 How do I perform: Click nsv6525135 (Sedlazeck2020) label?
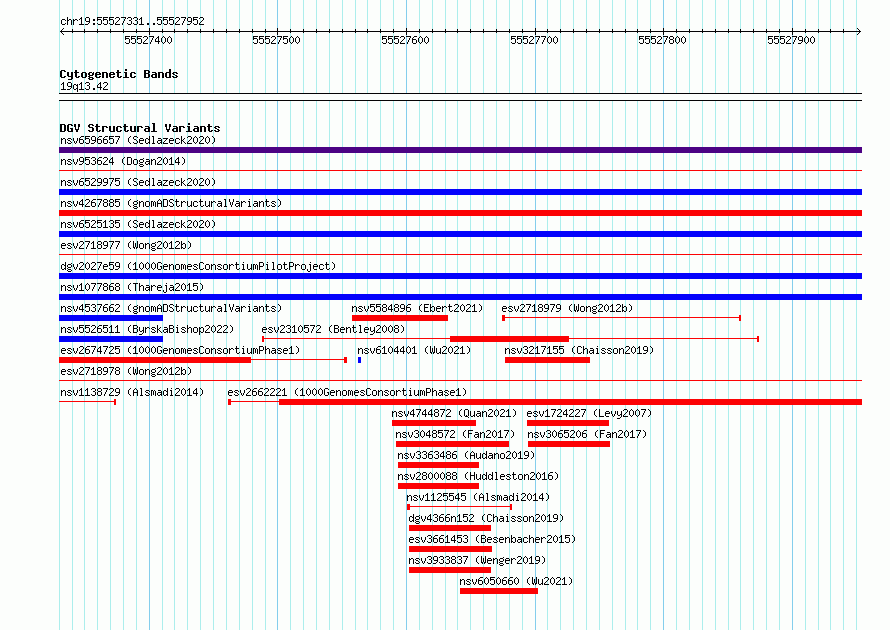point(138,224)
